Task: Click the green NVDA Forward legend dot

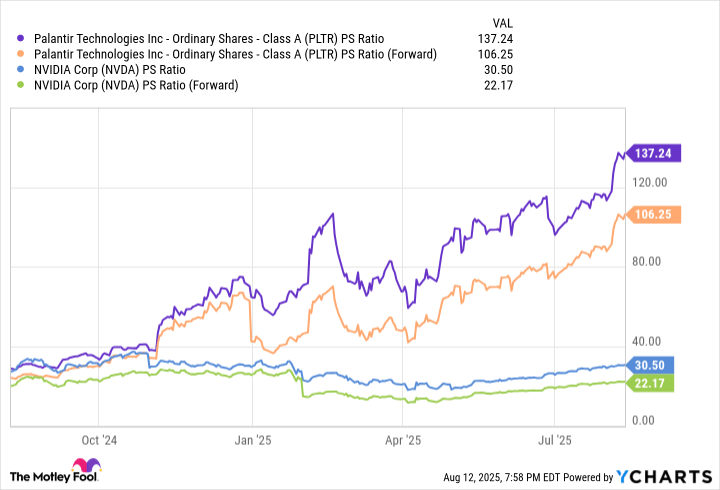Action: pos(22,85)
